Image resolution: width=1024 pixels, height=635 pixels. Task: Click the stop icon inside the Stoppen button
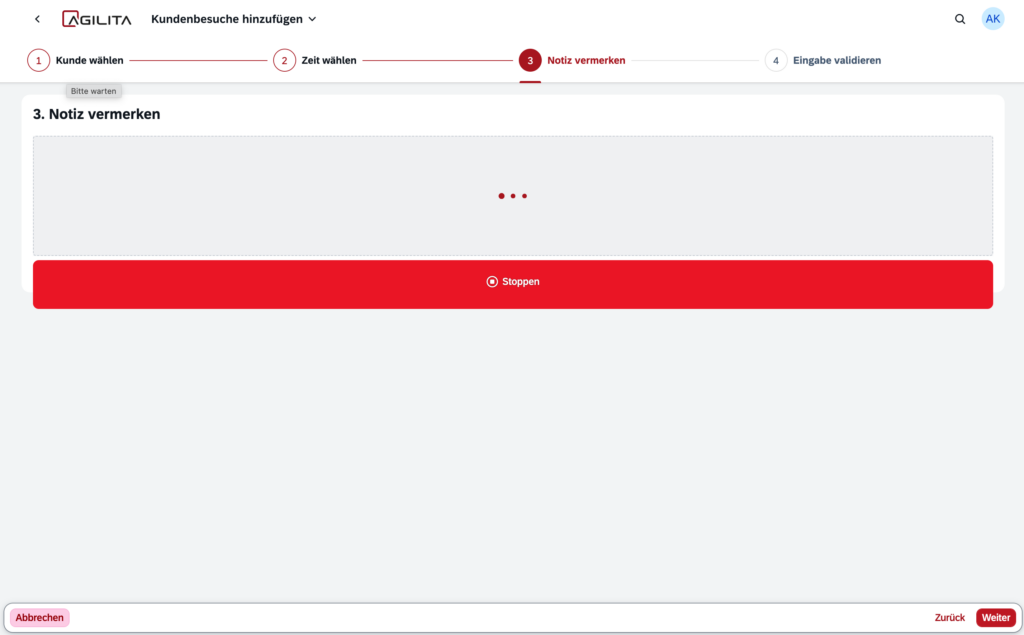click(492, 282)
